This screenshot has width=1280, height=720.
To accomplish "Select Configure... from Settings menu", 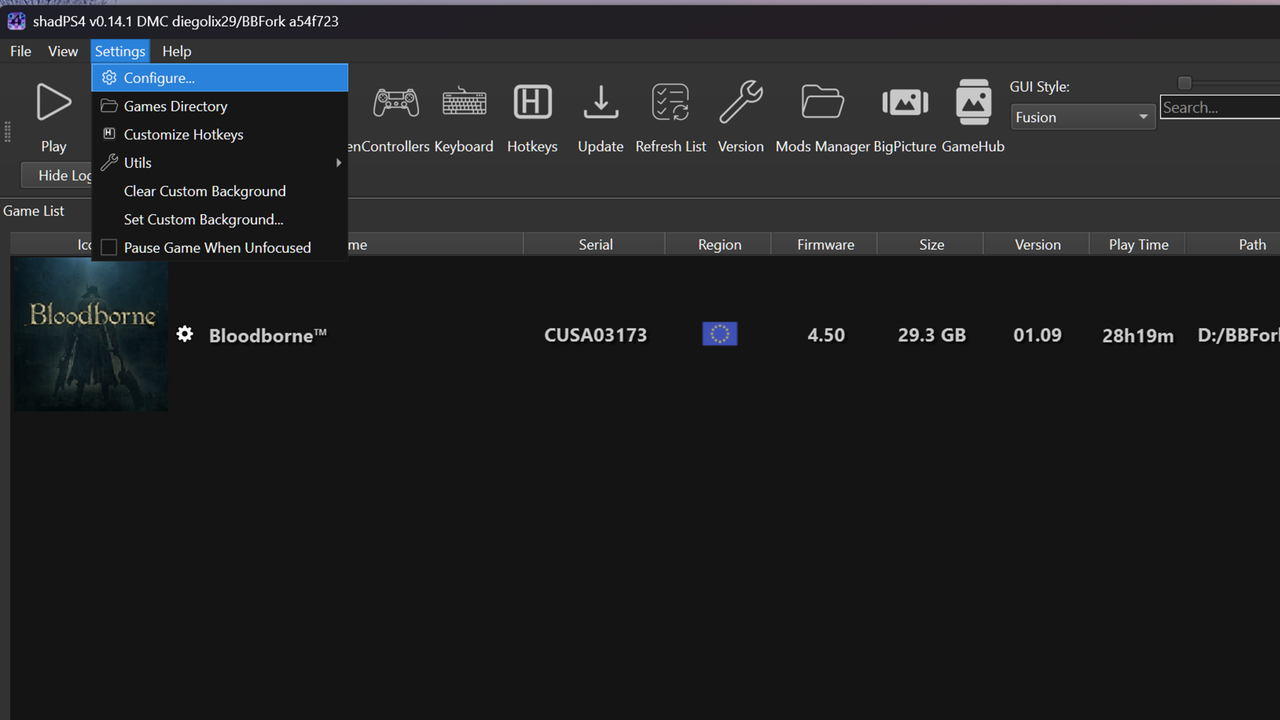I will pyautogui.click(x=219, y=78).
